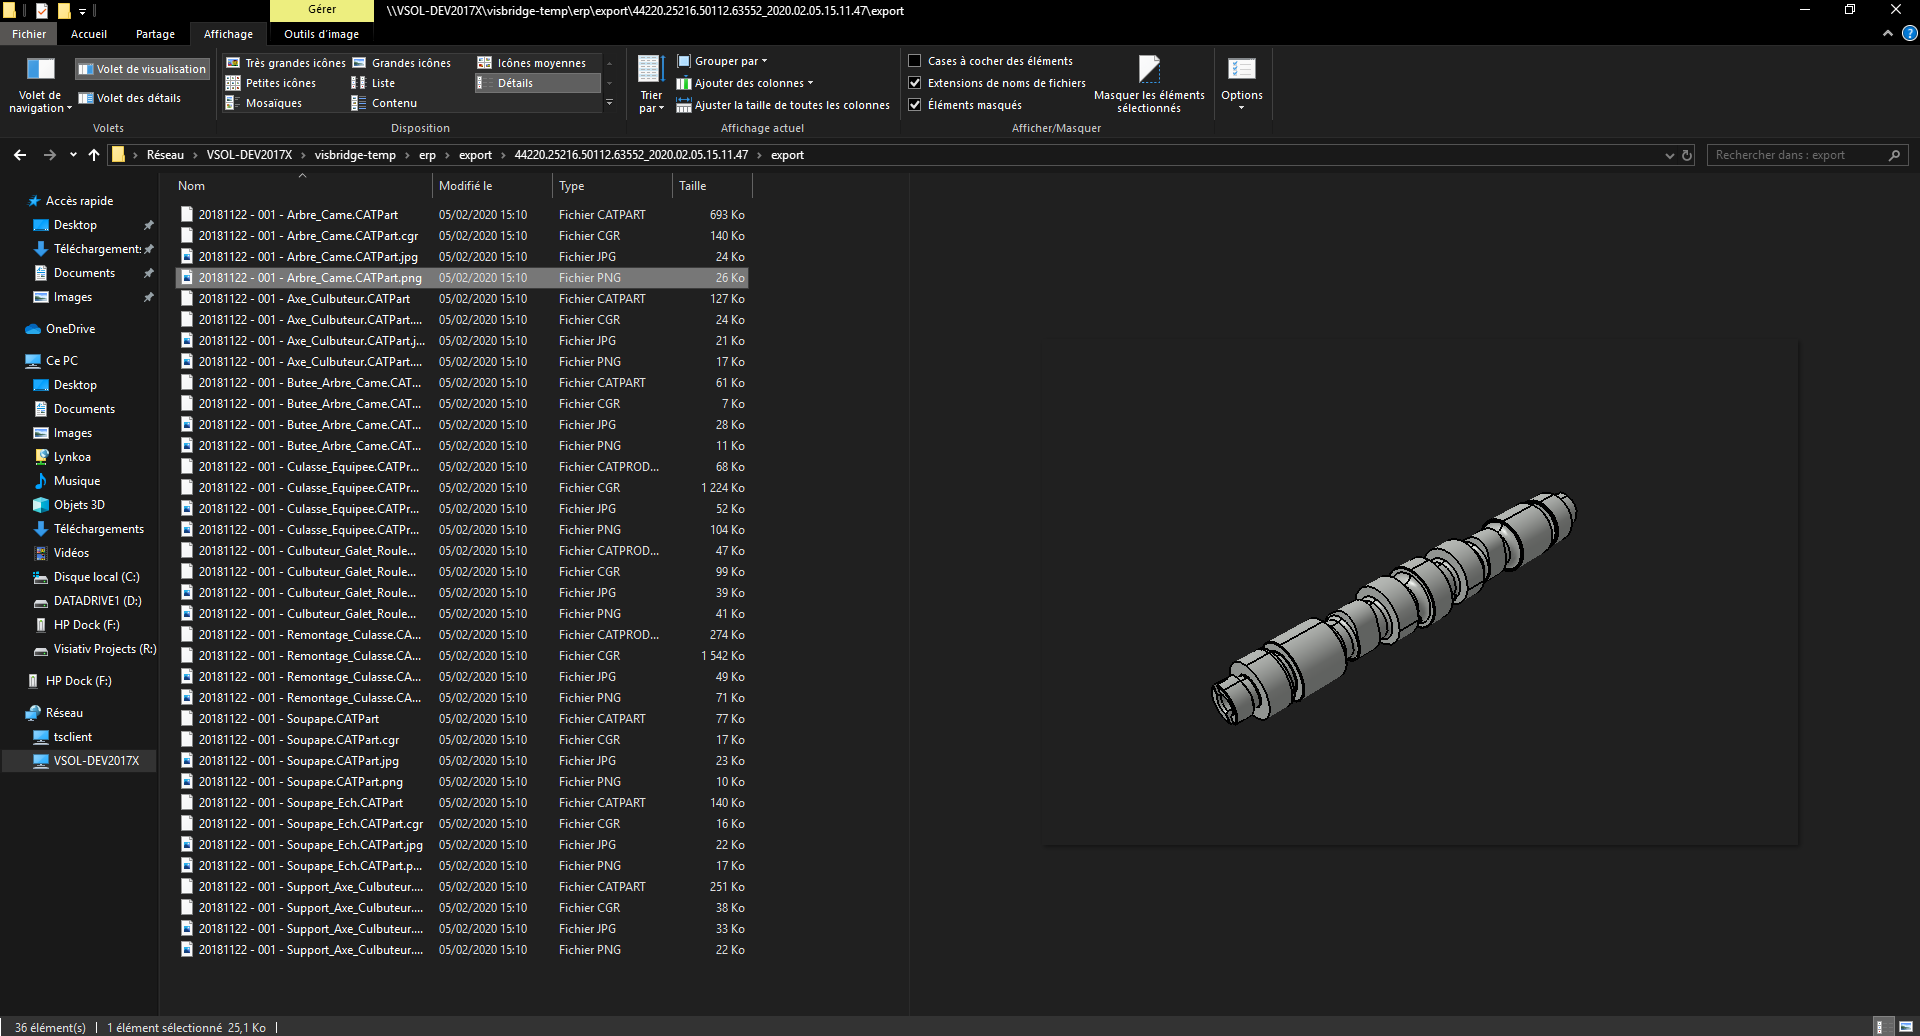Enable Cases à cocher des éléments

(914, 61)
